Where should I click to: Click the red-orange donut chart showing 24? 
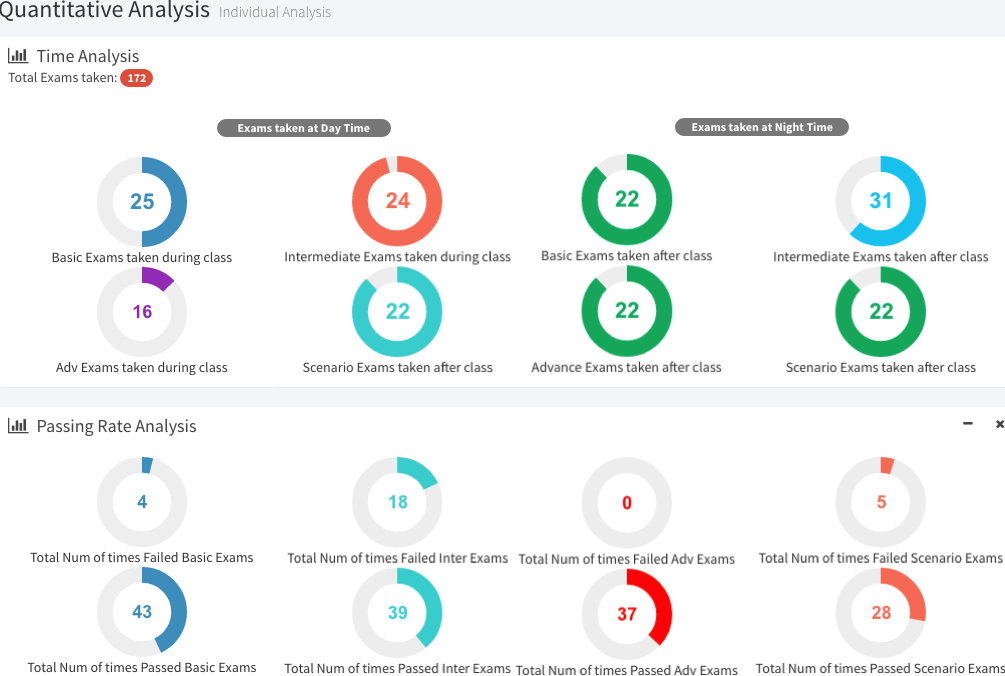(397, 201)
